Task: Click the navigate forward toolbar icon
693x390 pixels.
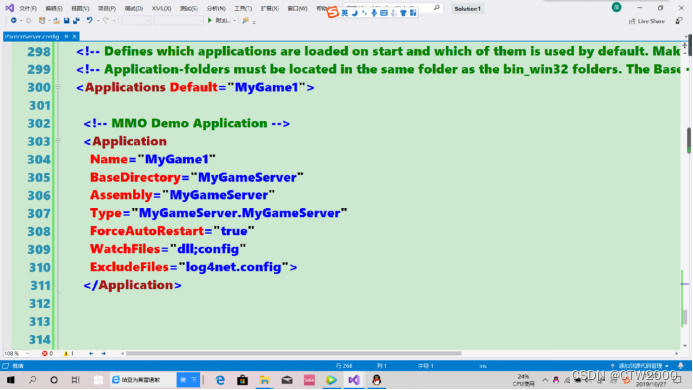Action: point(28,20)
